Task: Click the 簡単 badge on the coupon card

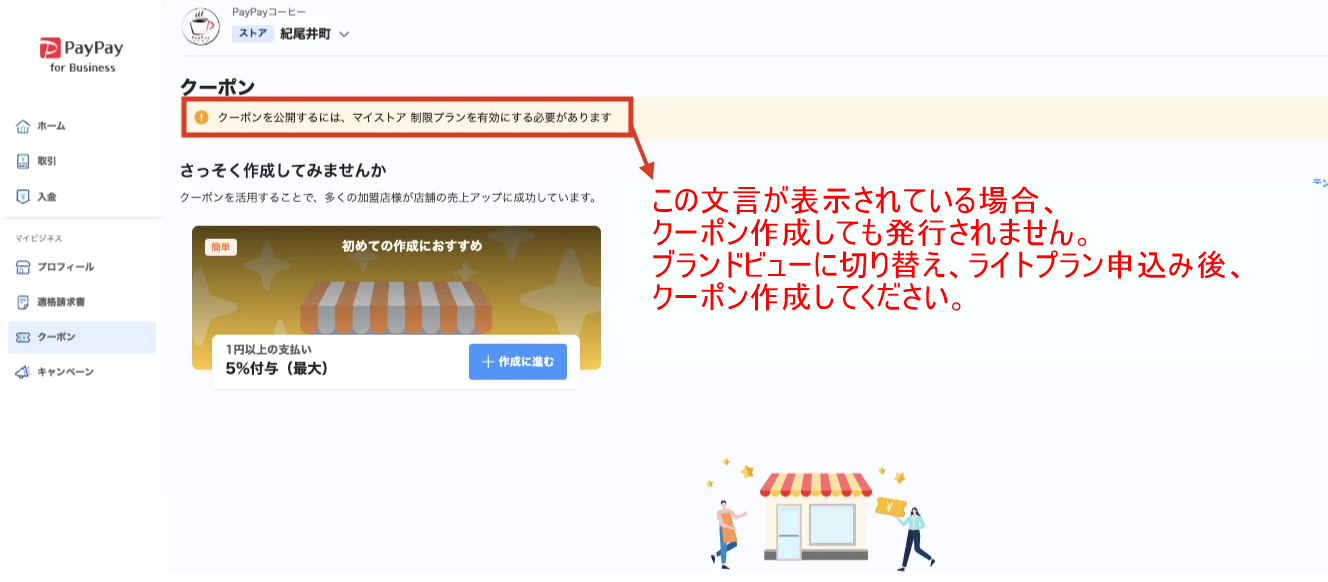Action: pos(221,247)
